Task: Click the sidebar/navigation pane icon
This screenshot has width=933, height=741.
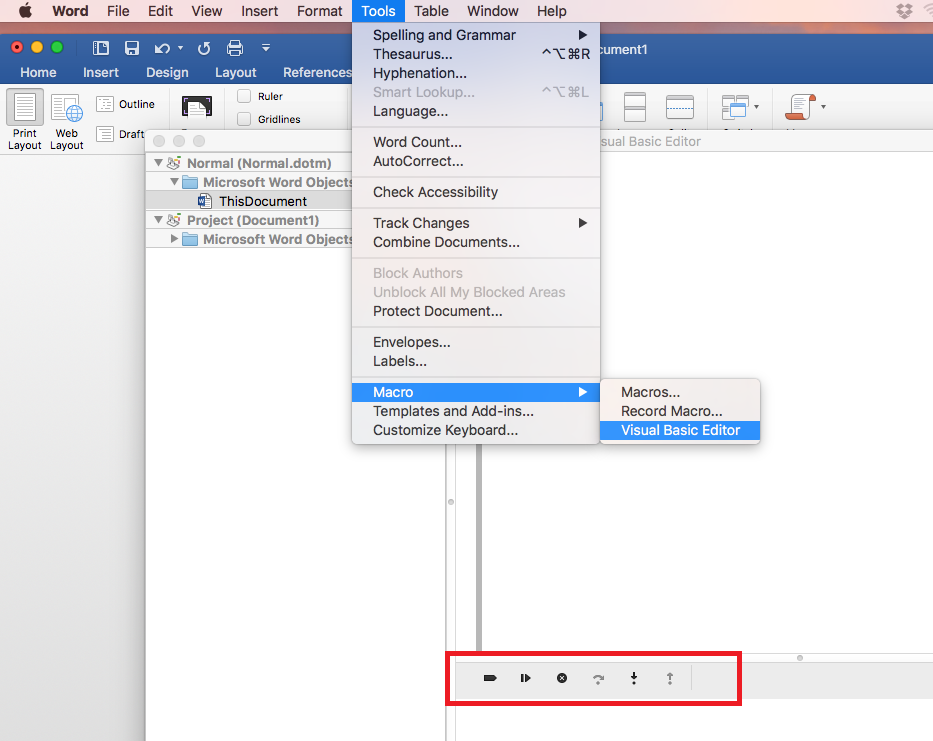Action: coord(101,48)
